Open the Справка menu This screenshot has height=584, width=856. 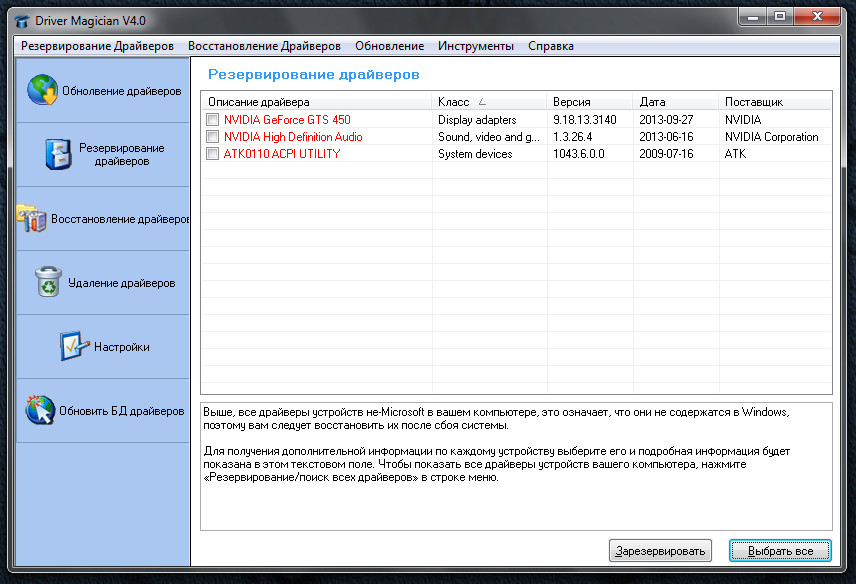(x=550, y=46)
